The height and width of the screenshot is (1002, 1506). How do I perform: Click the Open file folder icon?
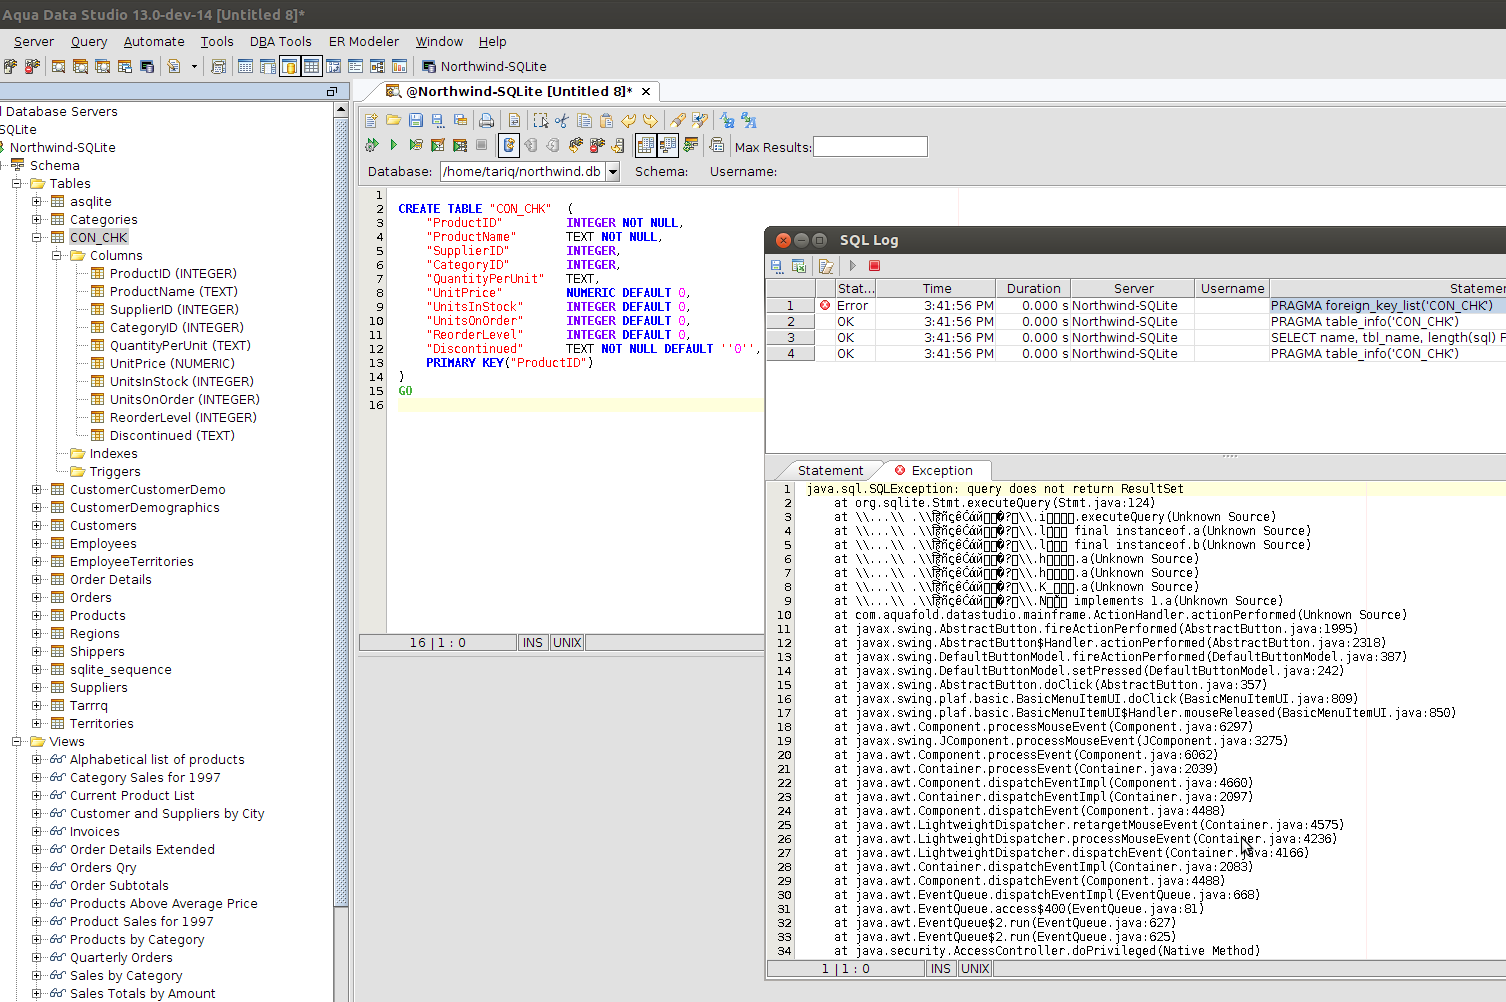394,121
